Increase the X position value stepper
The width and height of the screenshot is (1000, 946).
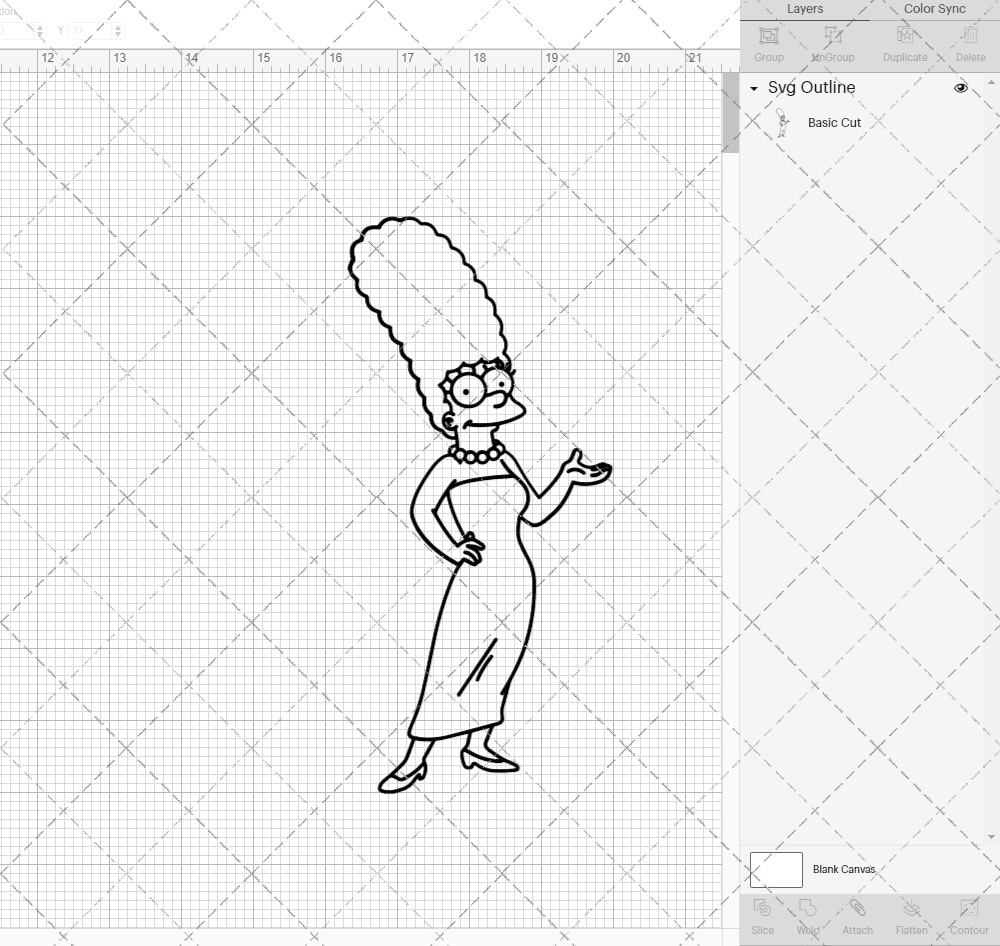40,26
